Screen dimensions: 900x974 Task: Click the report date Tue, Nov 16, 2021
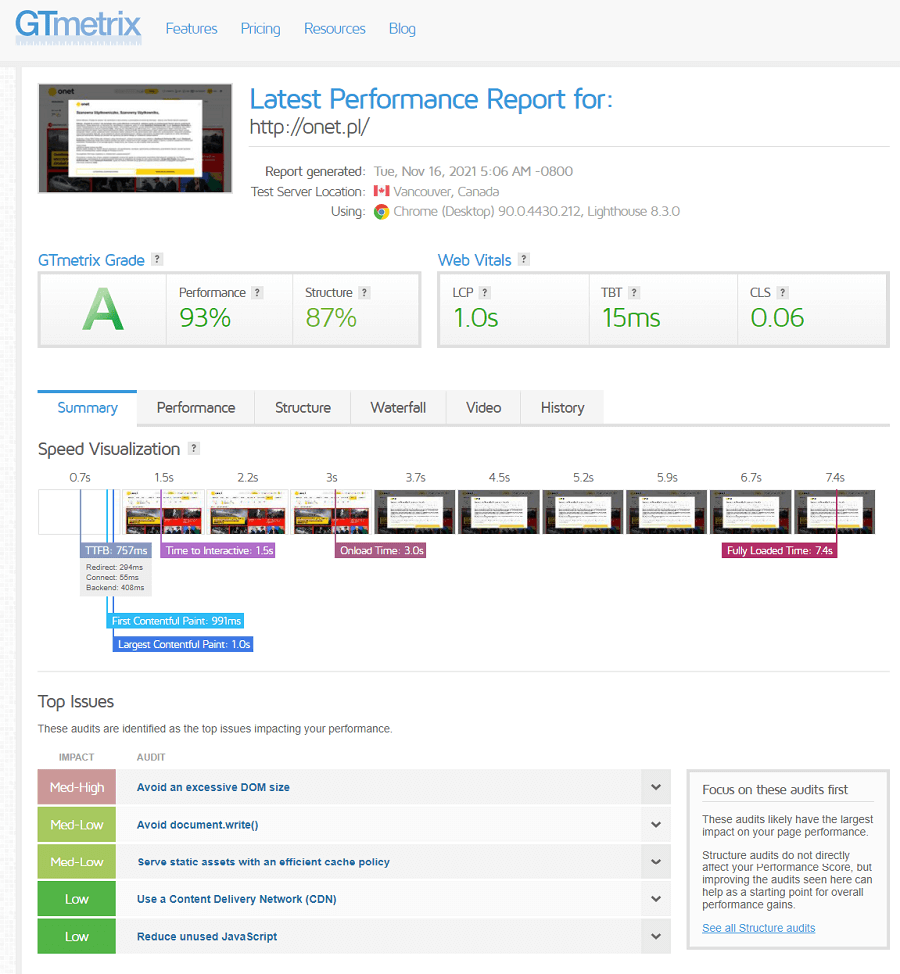tap(473, 171)
